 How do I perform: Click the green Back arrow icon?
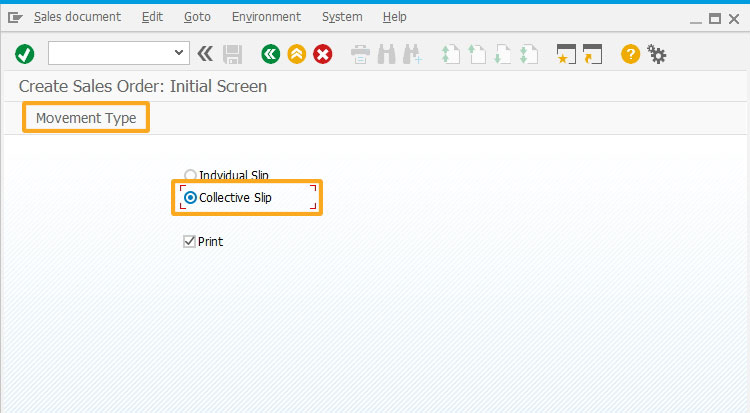pos(270,54)
